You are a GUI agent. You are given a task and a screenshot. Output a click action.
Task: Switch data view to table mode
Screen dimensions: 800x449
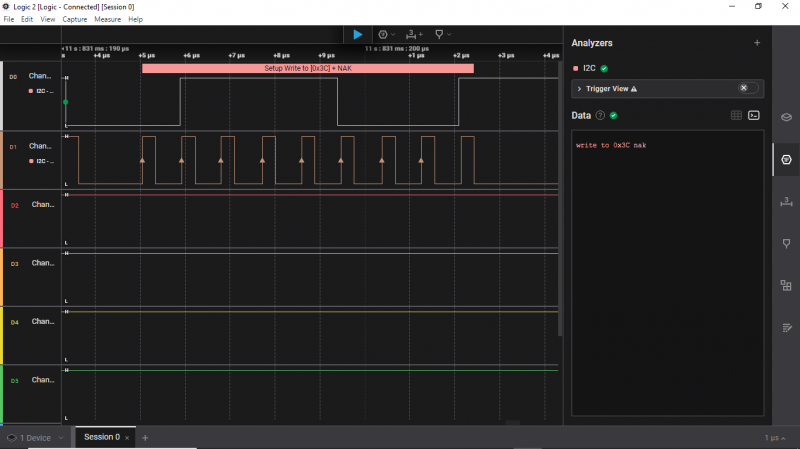coord(736,115)
